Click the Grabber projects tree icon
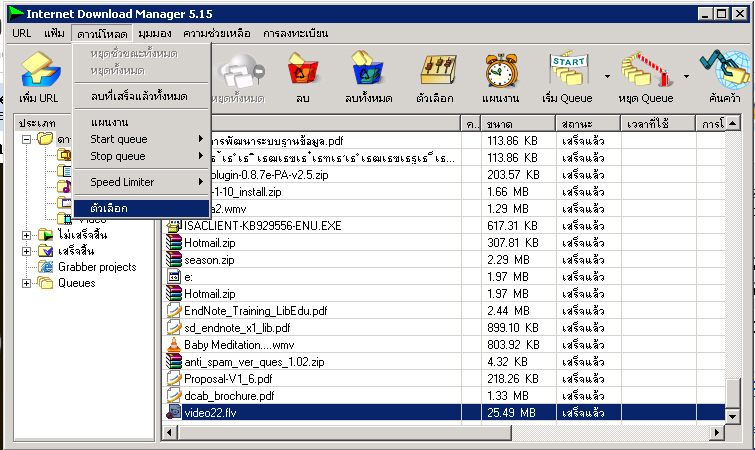 pos(46,267)
